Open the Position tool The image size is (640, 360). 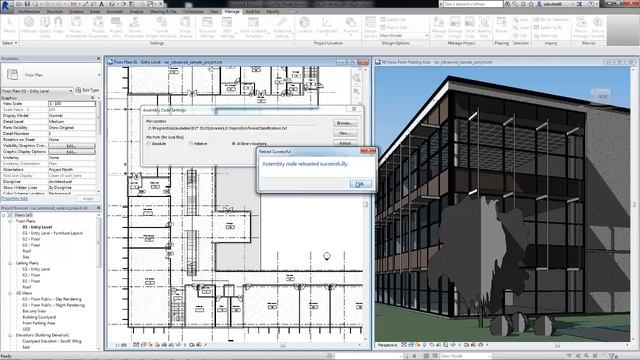(351, 26)
